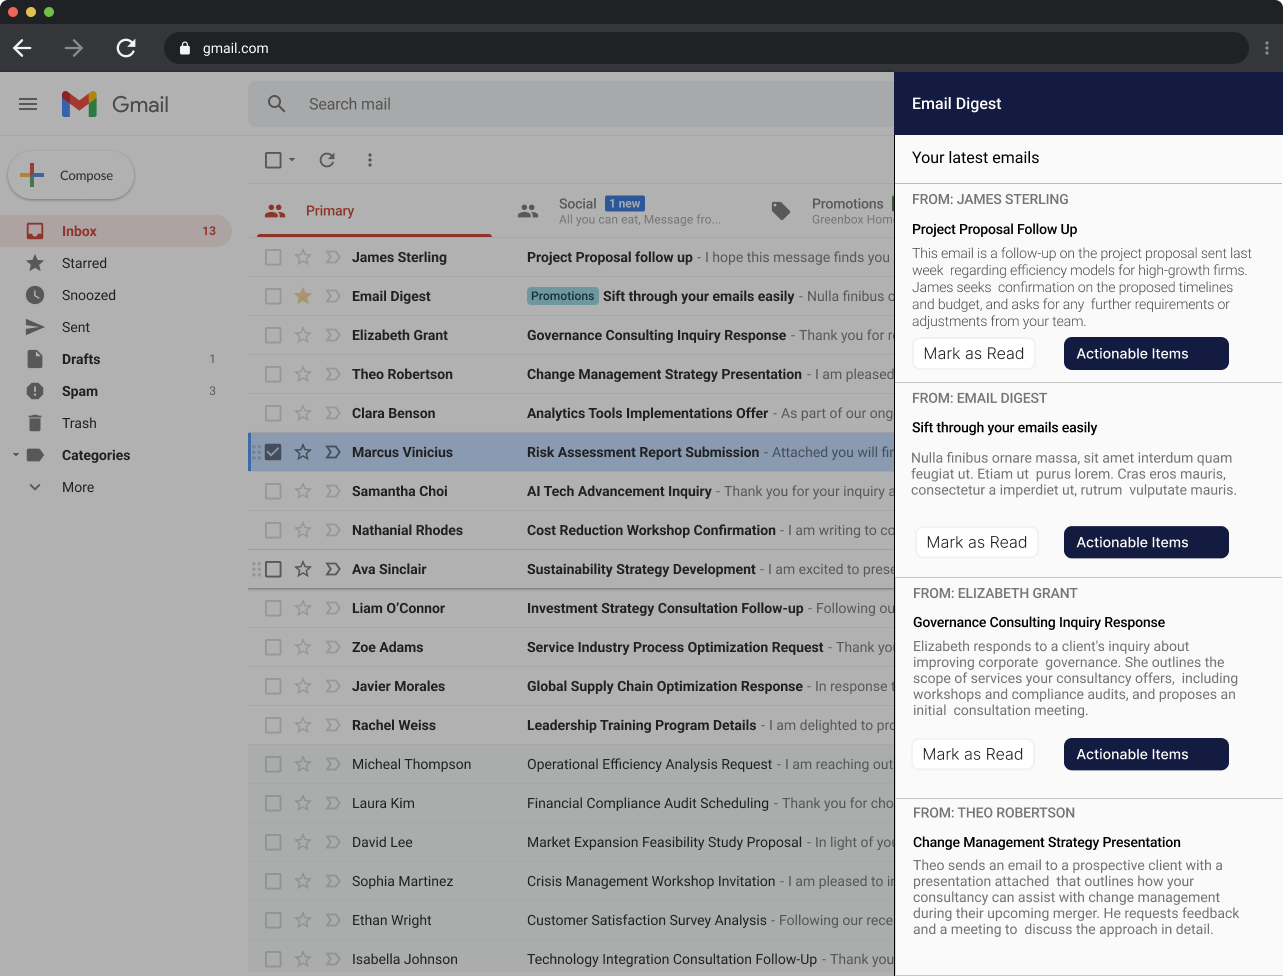Open the Sent folder
The height and width of the screenshot is (976, 1283).
pos(116,327)
